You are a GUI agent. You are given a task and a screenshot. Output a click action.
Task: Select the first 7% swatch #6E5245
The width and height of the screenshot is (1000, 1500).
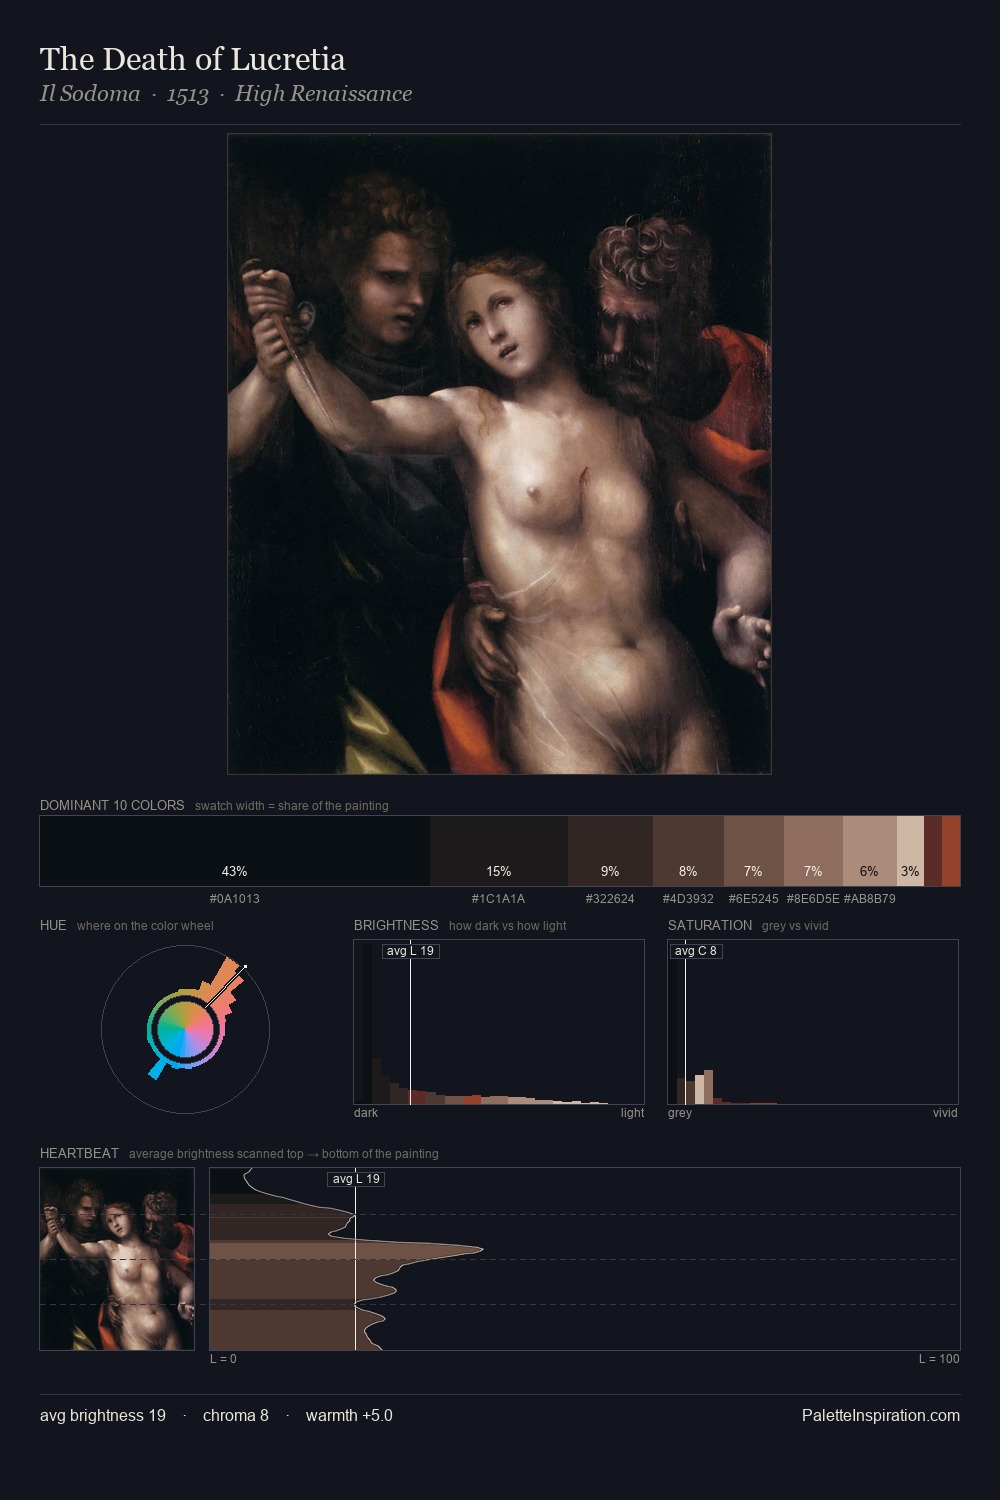pos(754,851)
